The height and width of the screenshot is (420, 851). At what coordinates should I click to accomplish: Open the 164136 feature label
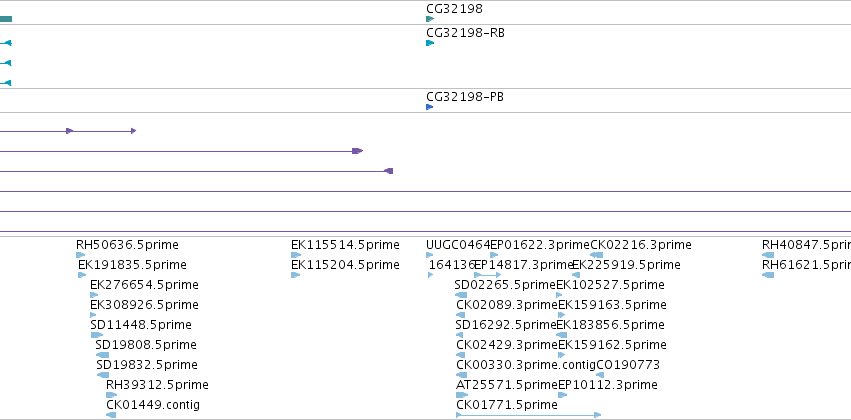point(452,265)
